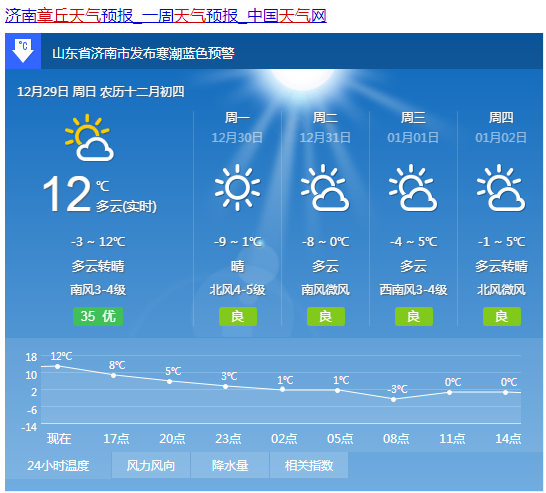Click the 北风微风 wind text
Image resolution: width=546 pixels, height=493 pixels.
(501, 290)
